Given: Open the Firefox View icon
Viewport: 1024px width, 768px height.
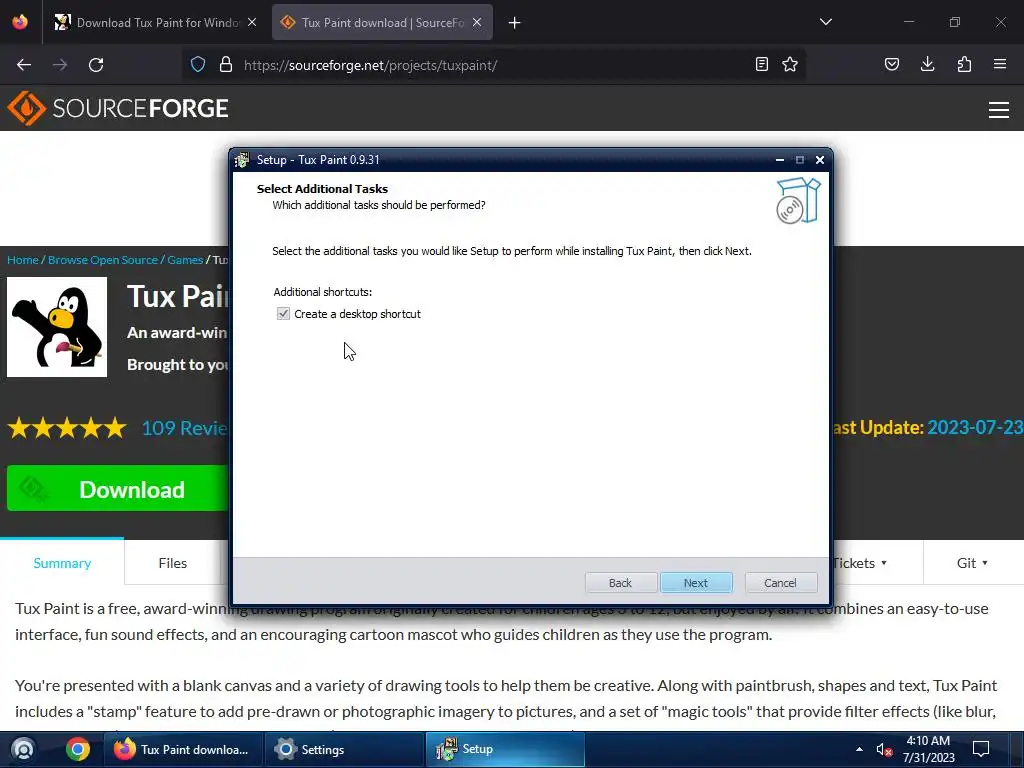Looking at the screenshot, I should pyautogui.click(x=20, y=23).
